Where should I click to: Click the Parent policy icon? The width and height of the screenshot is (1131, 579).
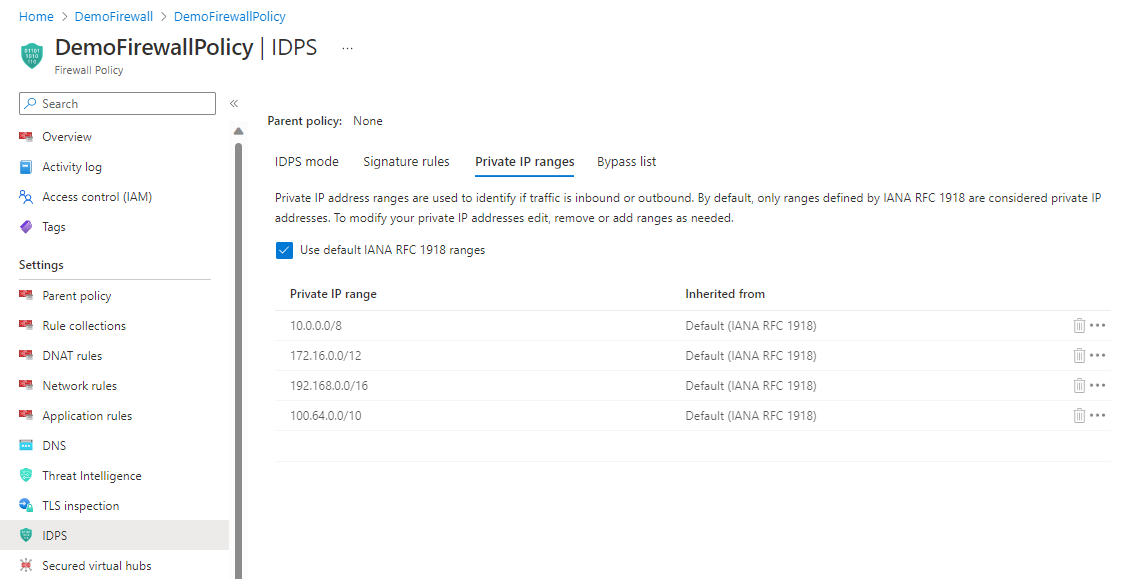26,295
